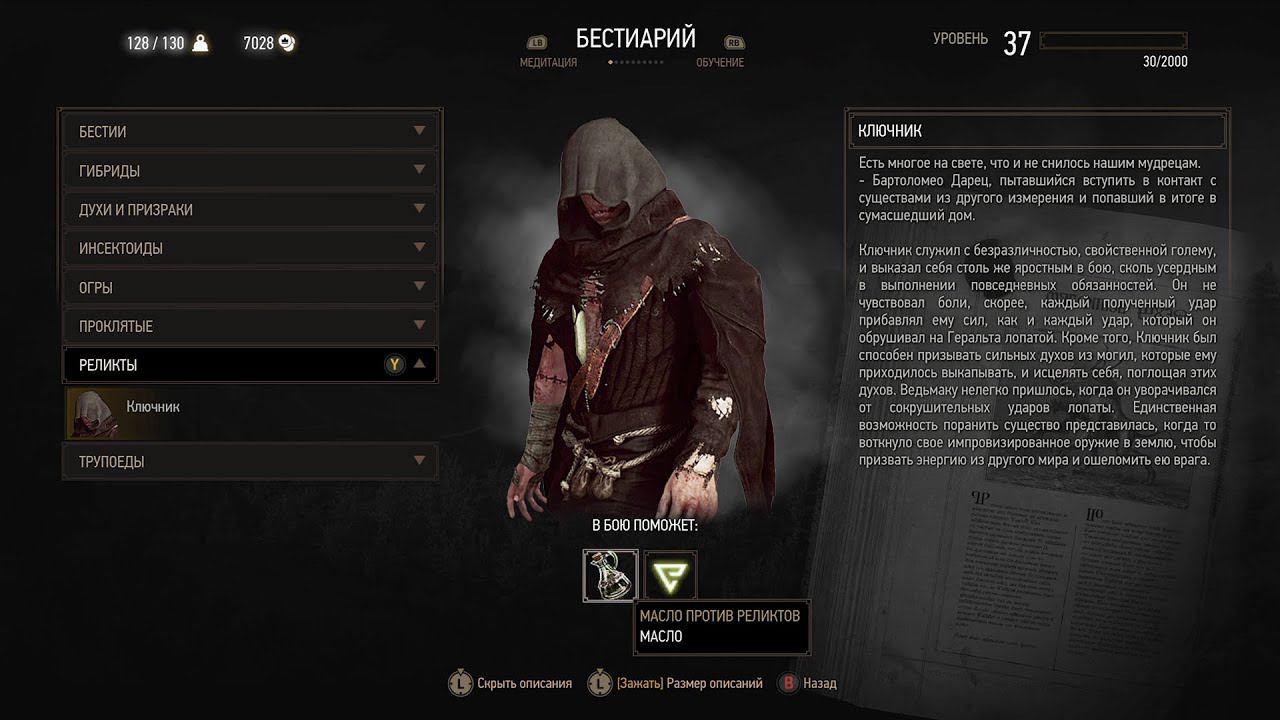Open the Духи и призраки category

pos(249,209)
